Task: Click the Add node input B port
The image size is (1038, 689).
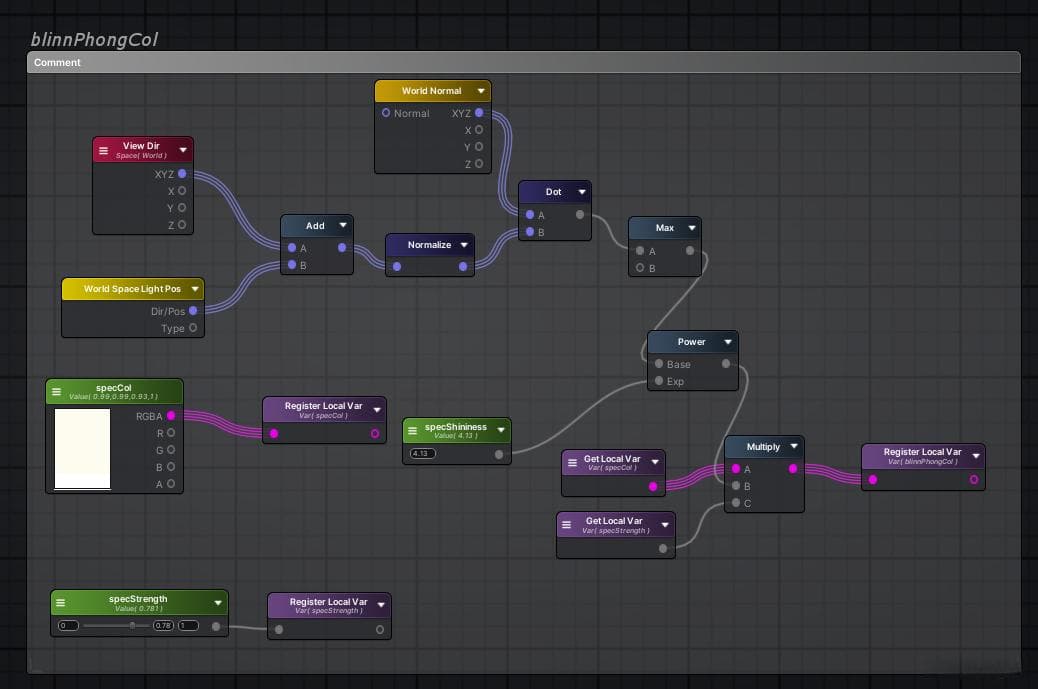Action: click(x=292, y=265)
